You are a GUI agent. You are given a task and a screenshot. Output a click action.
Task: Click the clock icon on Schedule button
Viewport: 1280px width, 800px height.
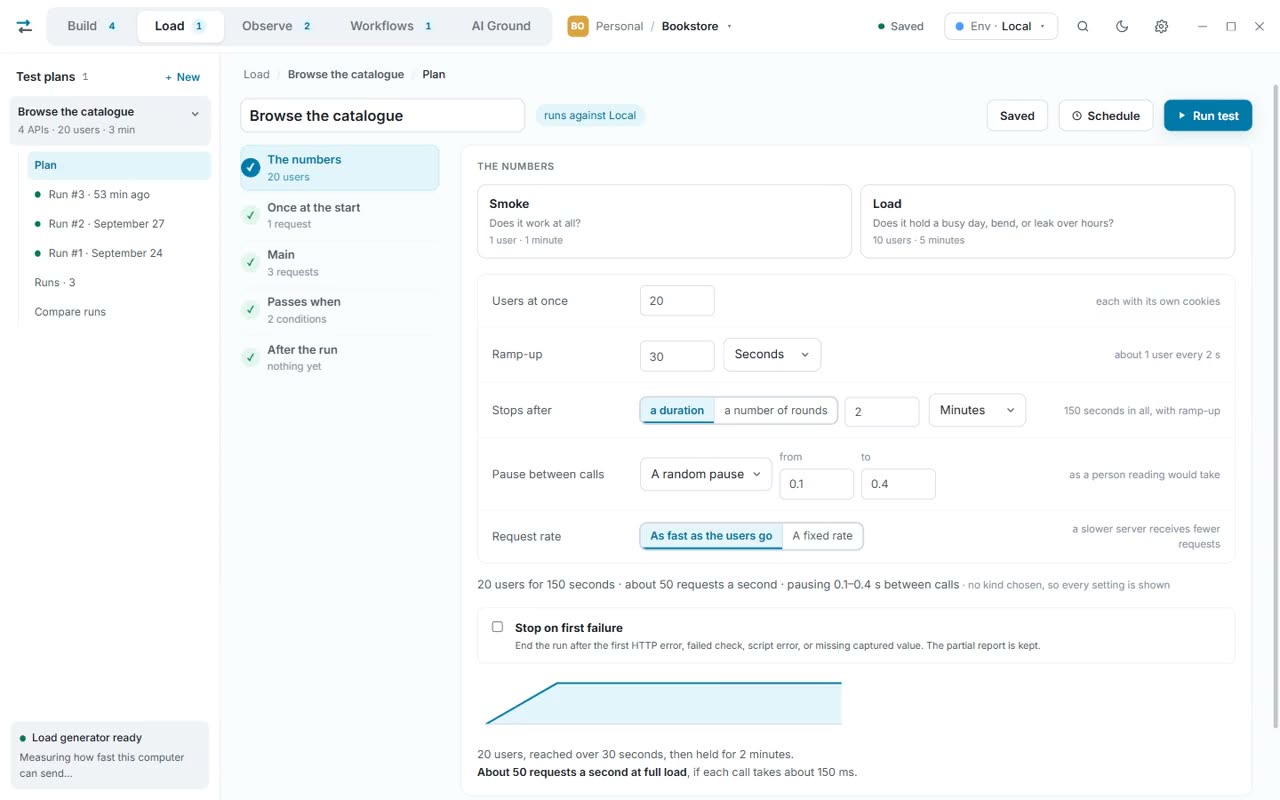(1077, 116)
